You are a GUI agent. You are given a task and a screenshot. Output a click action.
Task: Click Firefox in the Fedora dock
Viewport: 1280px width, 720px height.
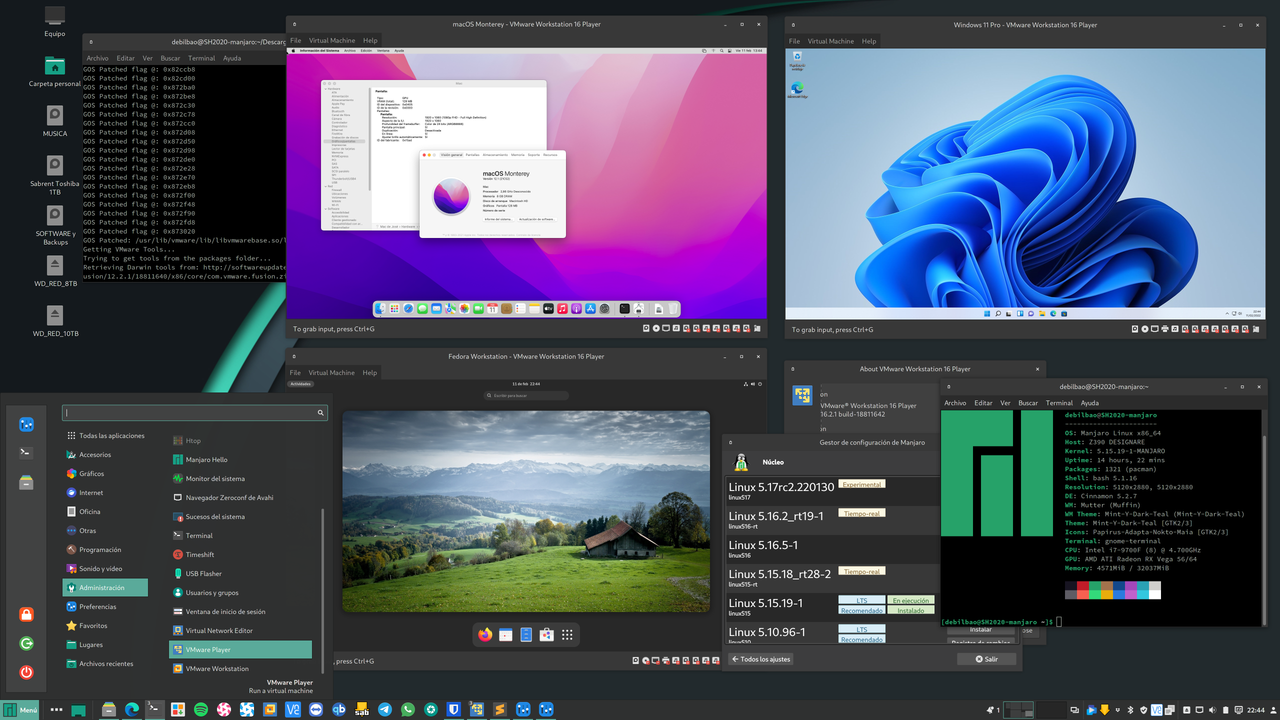[x=486, y=634]
